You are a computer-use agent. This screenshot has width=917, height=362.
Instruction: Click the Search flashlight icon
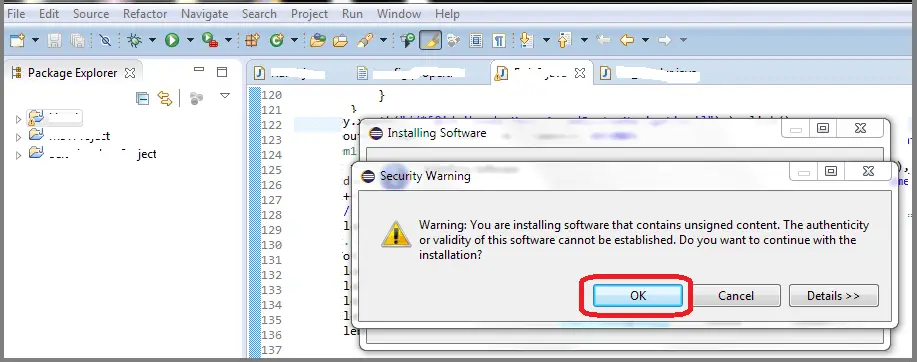pyautogui.click(x=365, y=40)
